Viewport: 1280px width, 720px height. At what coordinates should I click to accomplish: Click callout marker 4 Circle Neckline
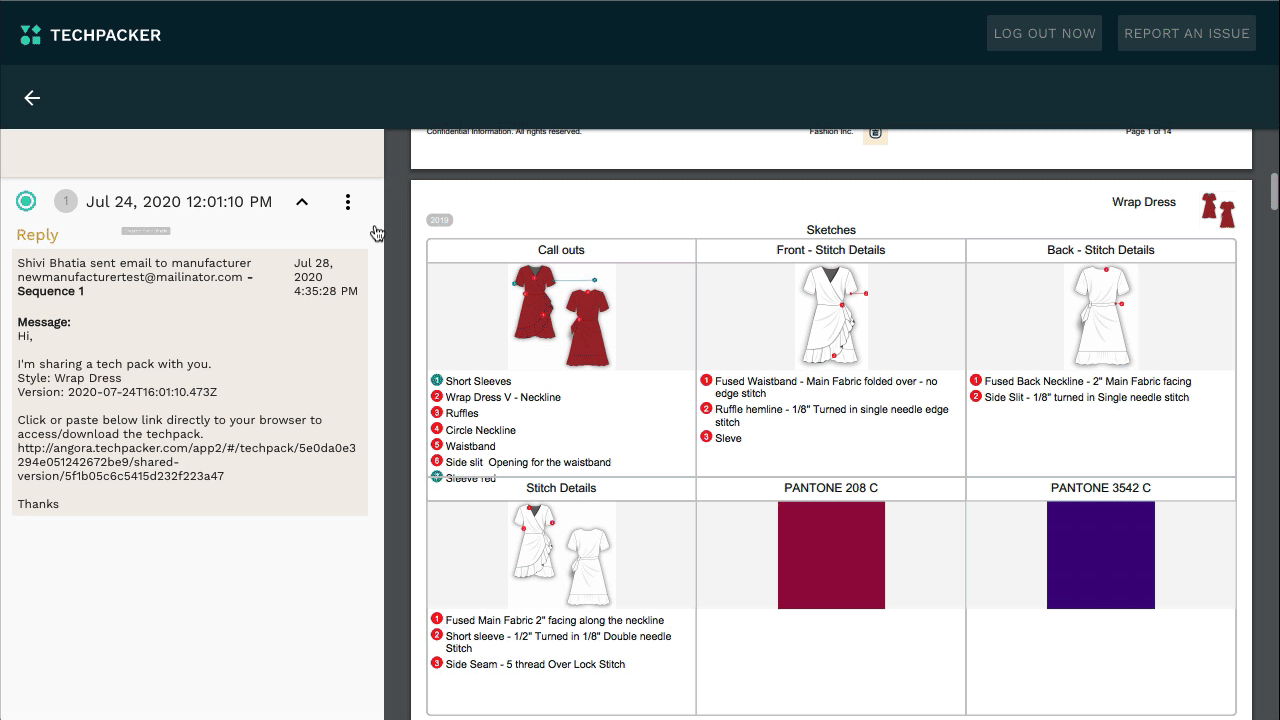[x=437, y=429]
